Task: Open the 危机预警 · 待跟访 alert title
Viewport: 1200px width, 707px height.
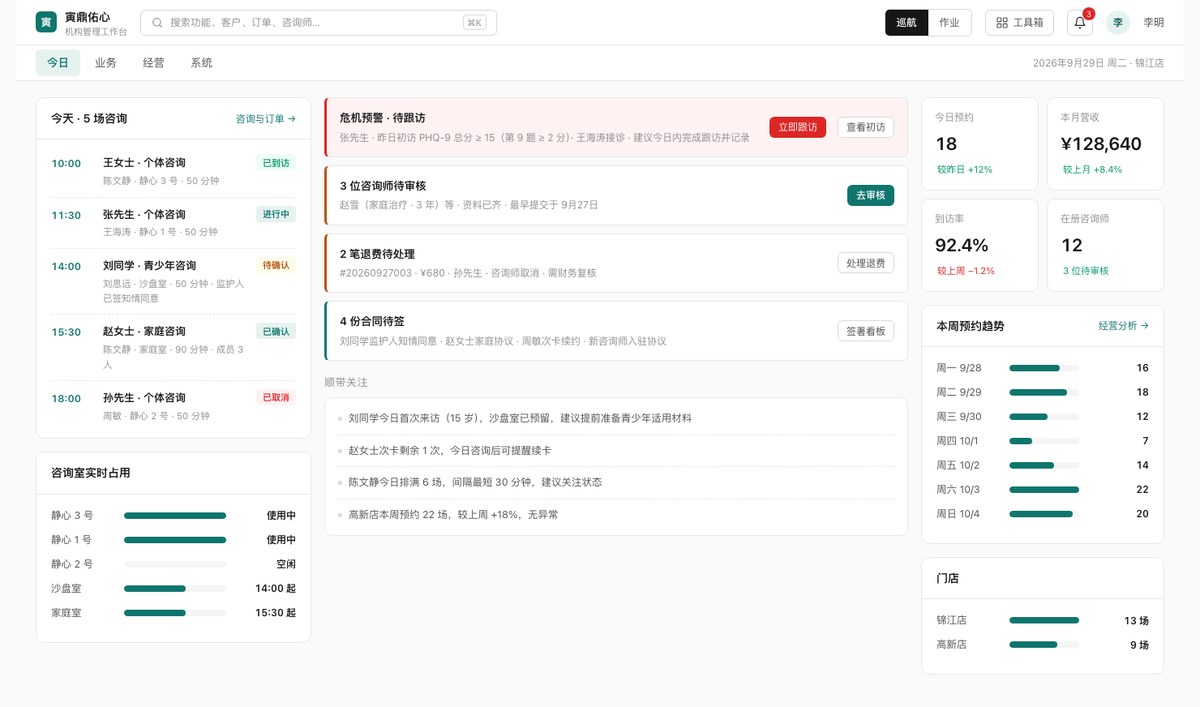Action: [x=382, y=118]
